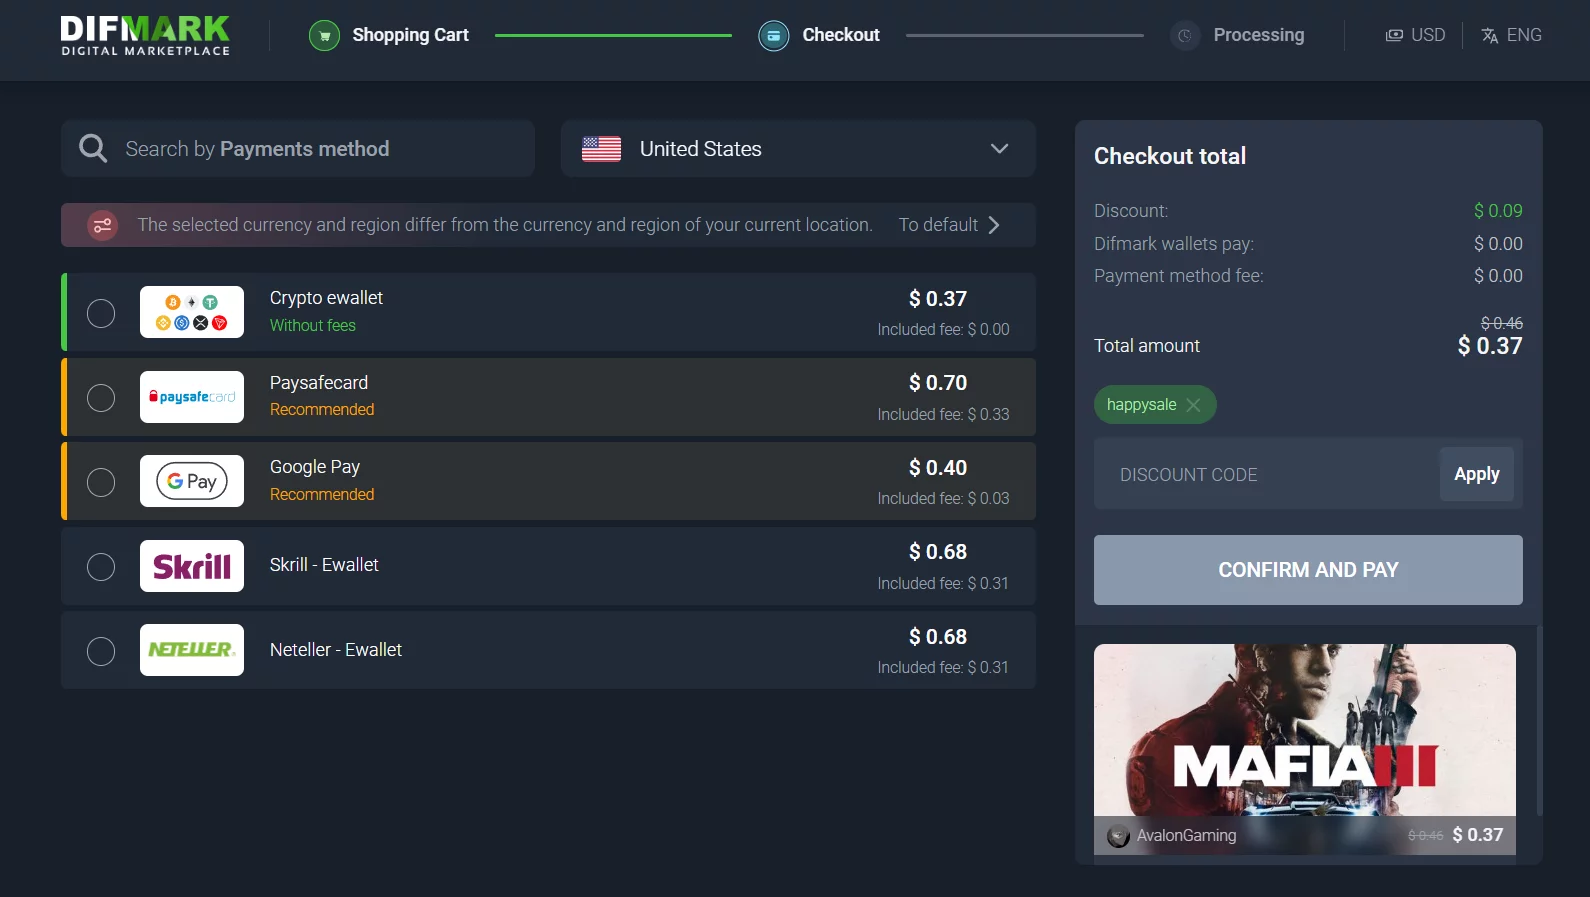
Task: Click the Difmark wallets pay label
Action: 1174,244
